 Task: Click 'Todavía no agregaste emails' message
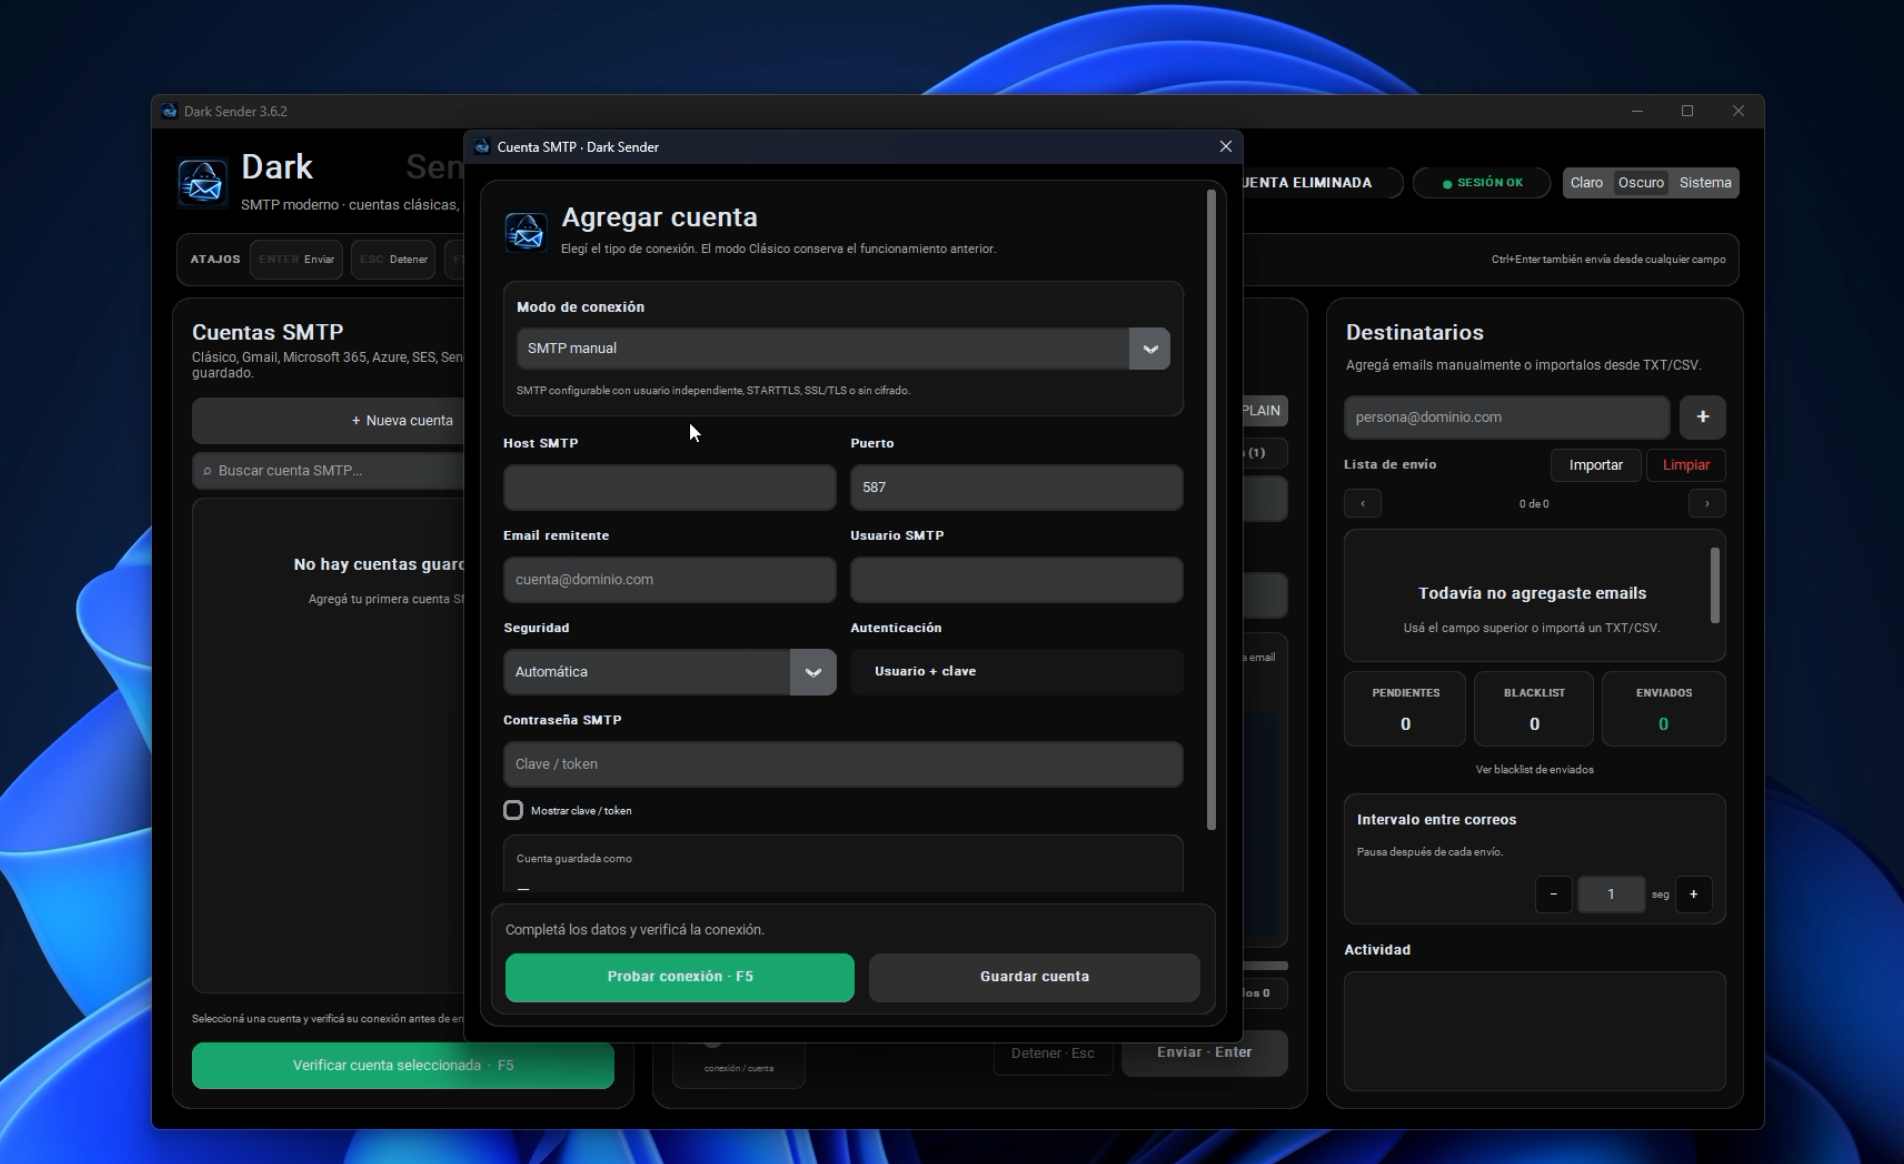1532,593
